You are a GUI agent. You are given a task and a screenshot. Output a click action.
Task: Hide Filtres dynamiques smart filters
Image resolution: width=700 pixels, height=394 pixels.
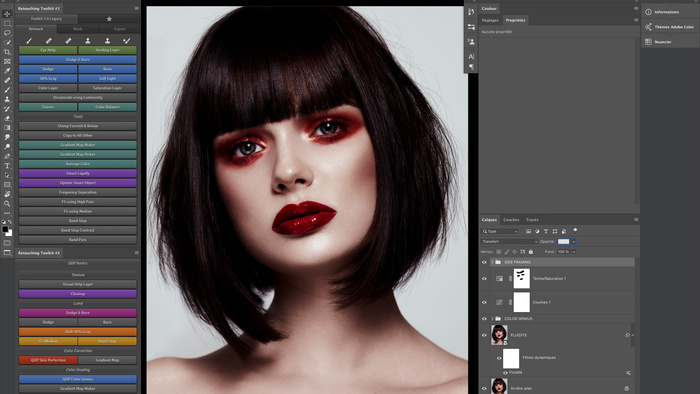[x=499, y=358]
